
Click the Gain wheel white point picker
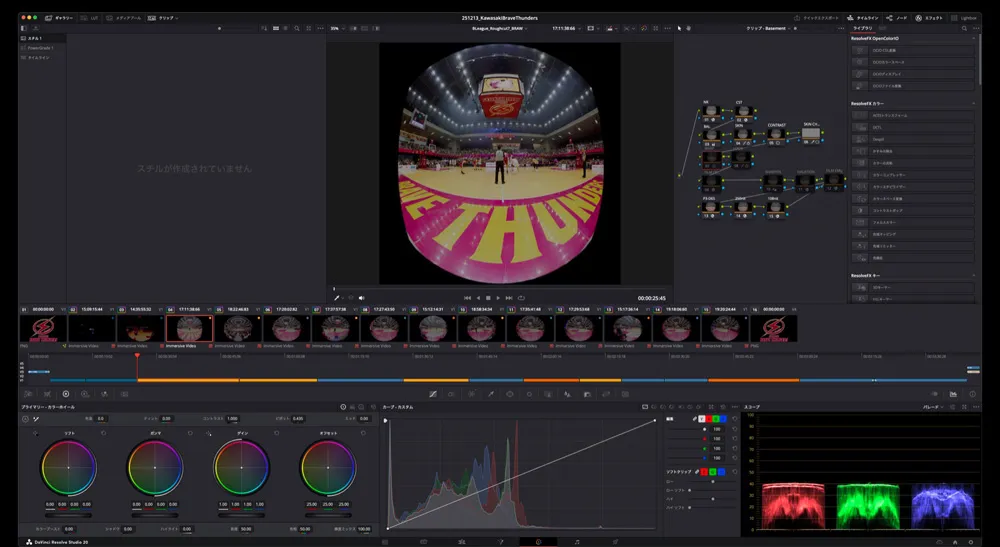[208, 434]
